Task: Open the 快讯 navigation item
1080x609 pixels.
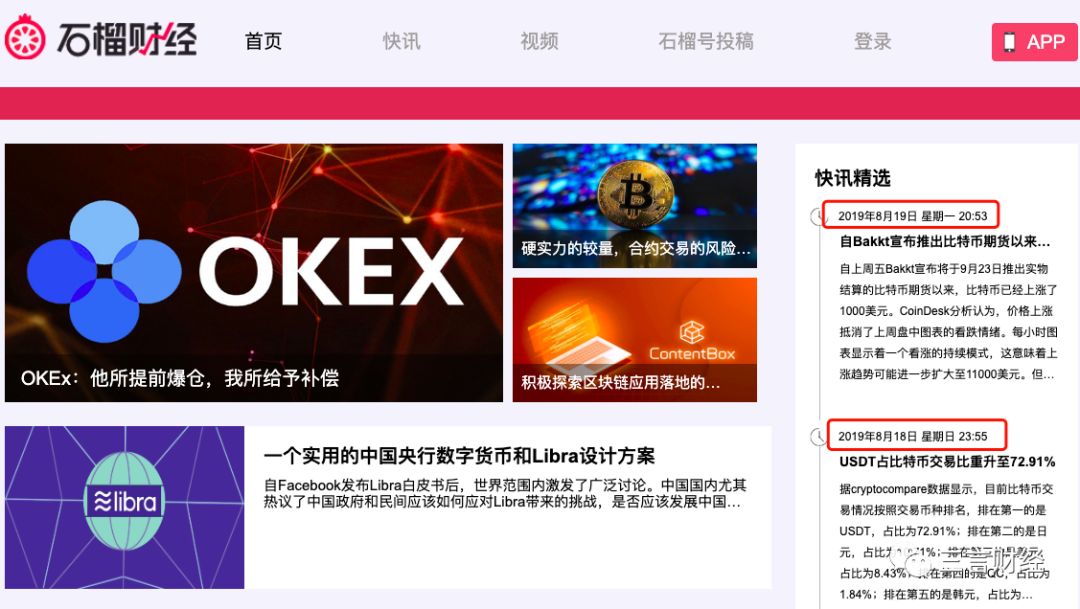Action: click(x=401, y=41)
